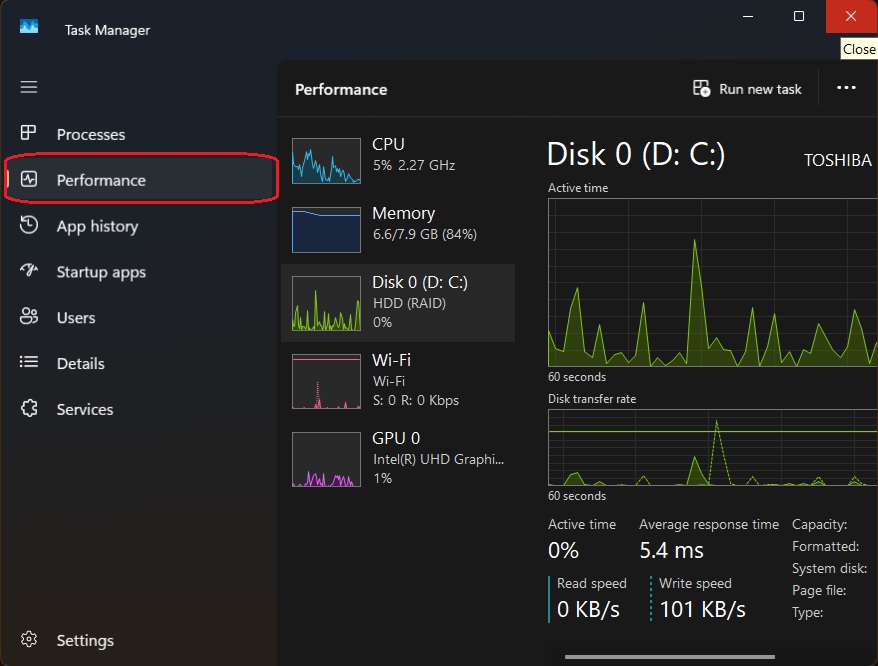This screenshot has width=878, height=666.
Task: Click the Write speed 101 KB/s value
Action: tap(703, 609)
